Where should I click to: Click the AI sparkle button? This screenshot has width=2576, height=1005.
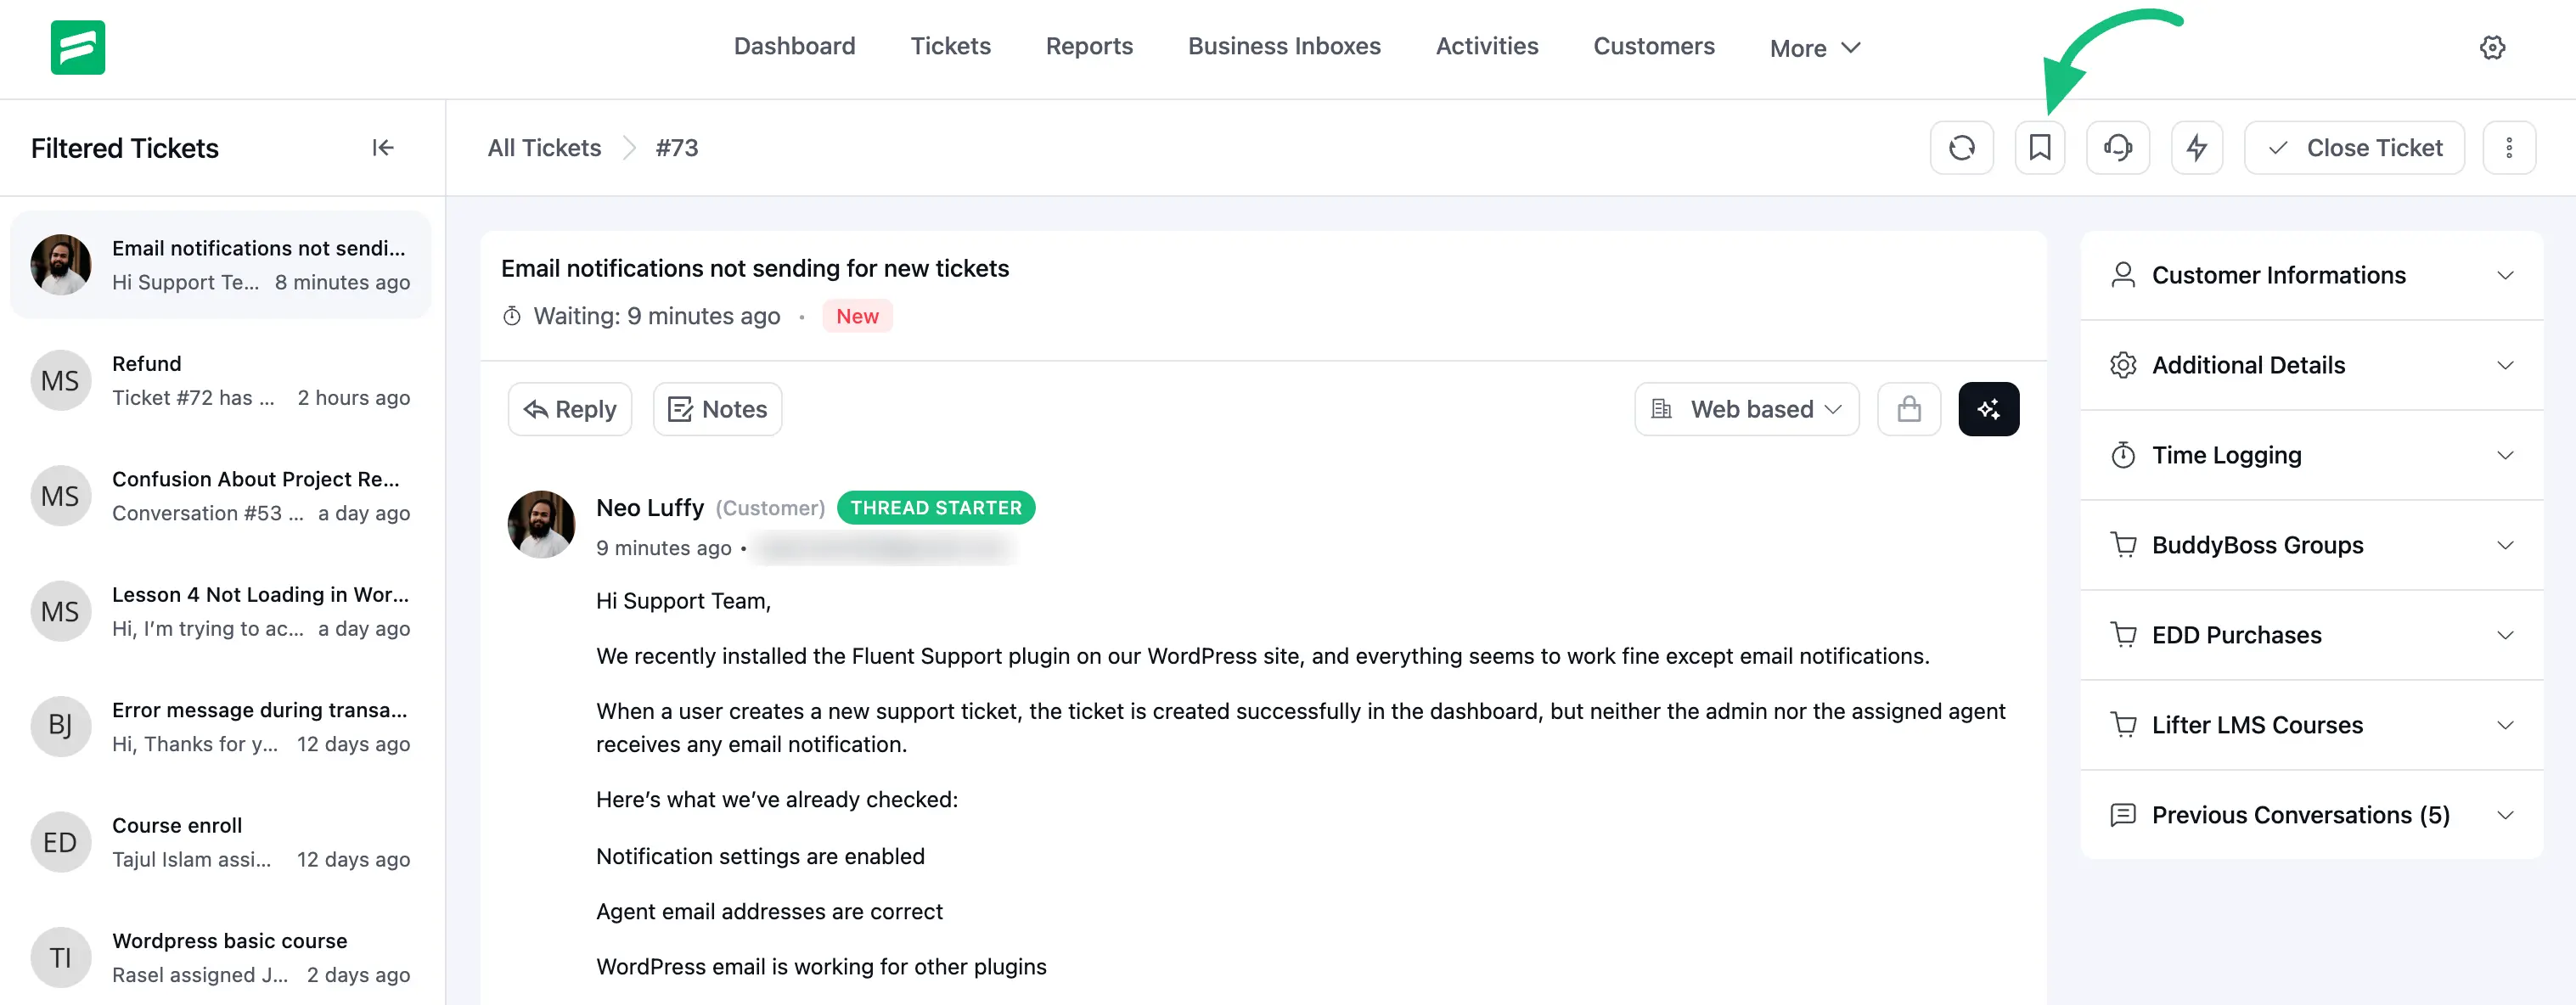point(1988,409)
